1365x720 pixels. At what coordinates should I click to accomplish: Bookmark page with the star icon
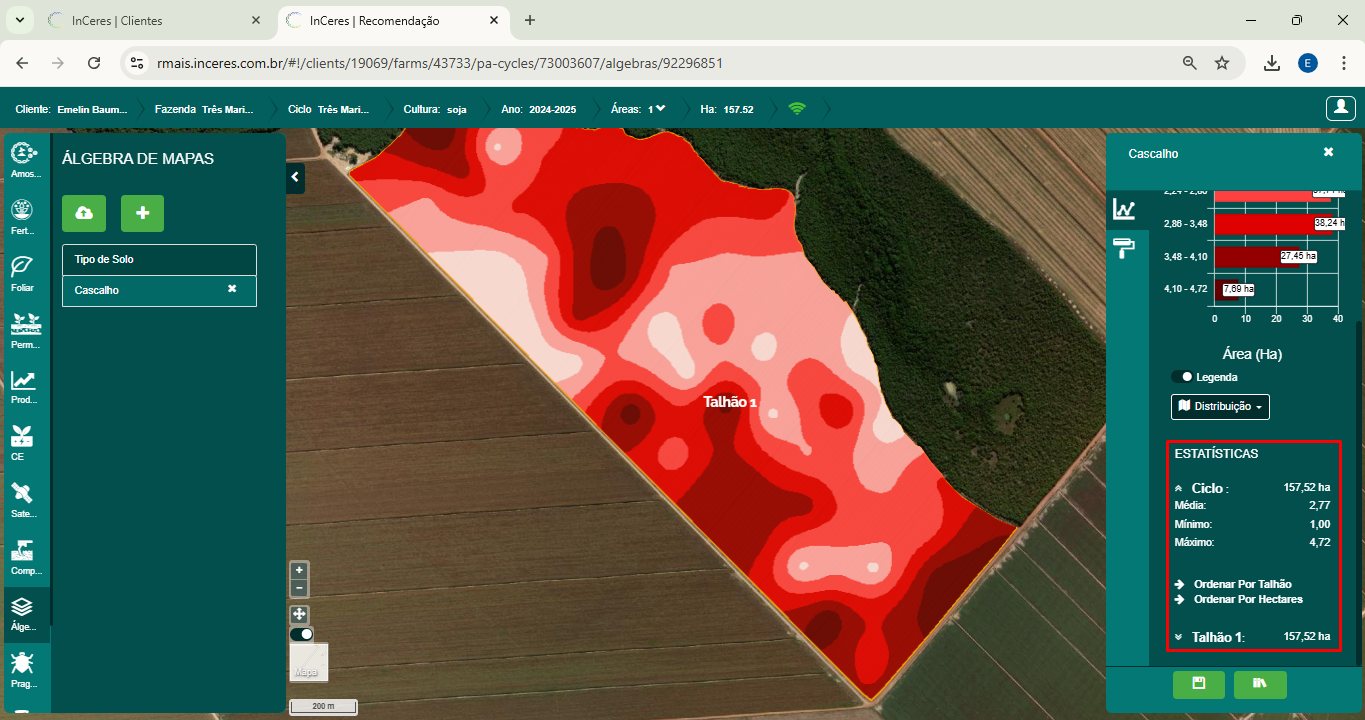[x=1222, y=63]
